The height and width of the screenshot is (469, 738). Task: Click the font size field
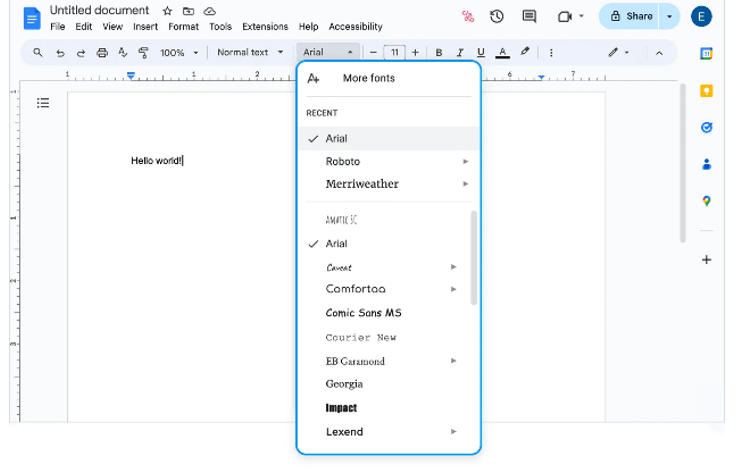394,53
